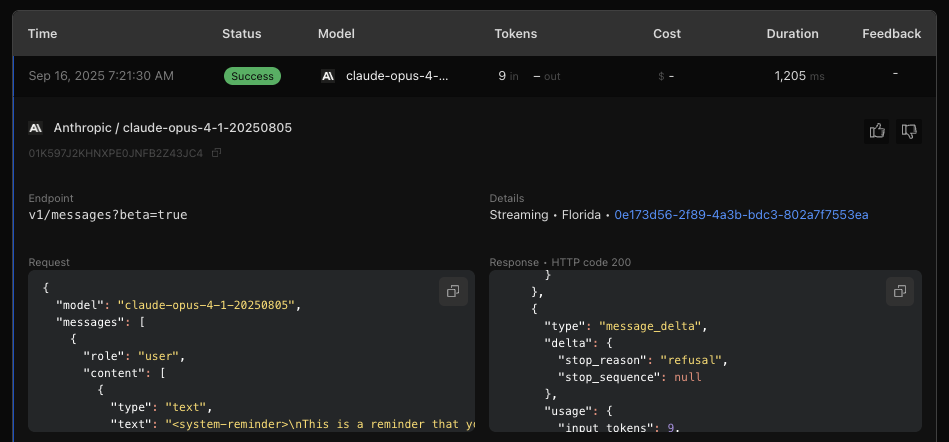
Task: Copy the Response JSON payload
Action: [x=900, y=291]
